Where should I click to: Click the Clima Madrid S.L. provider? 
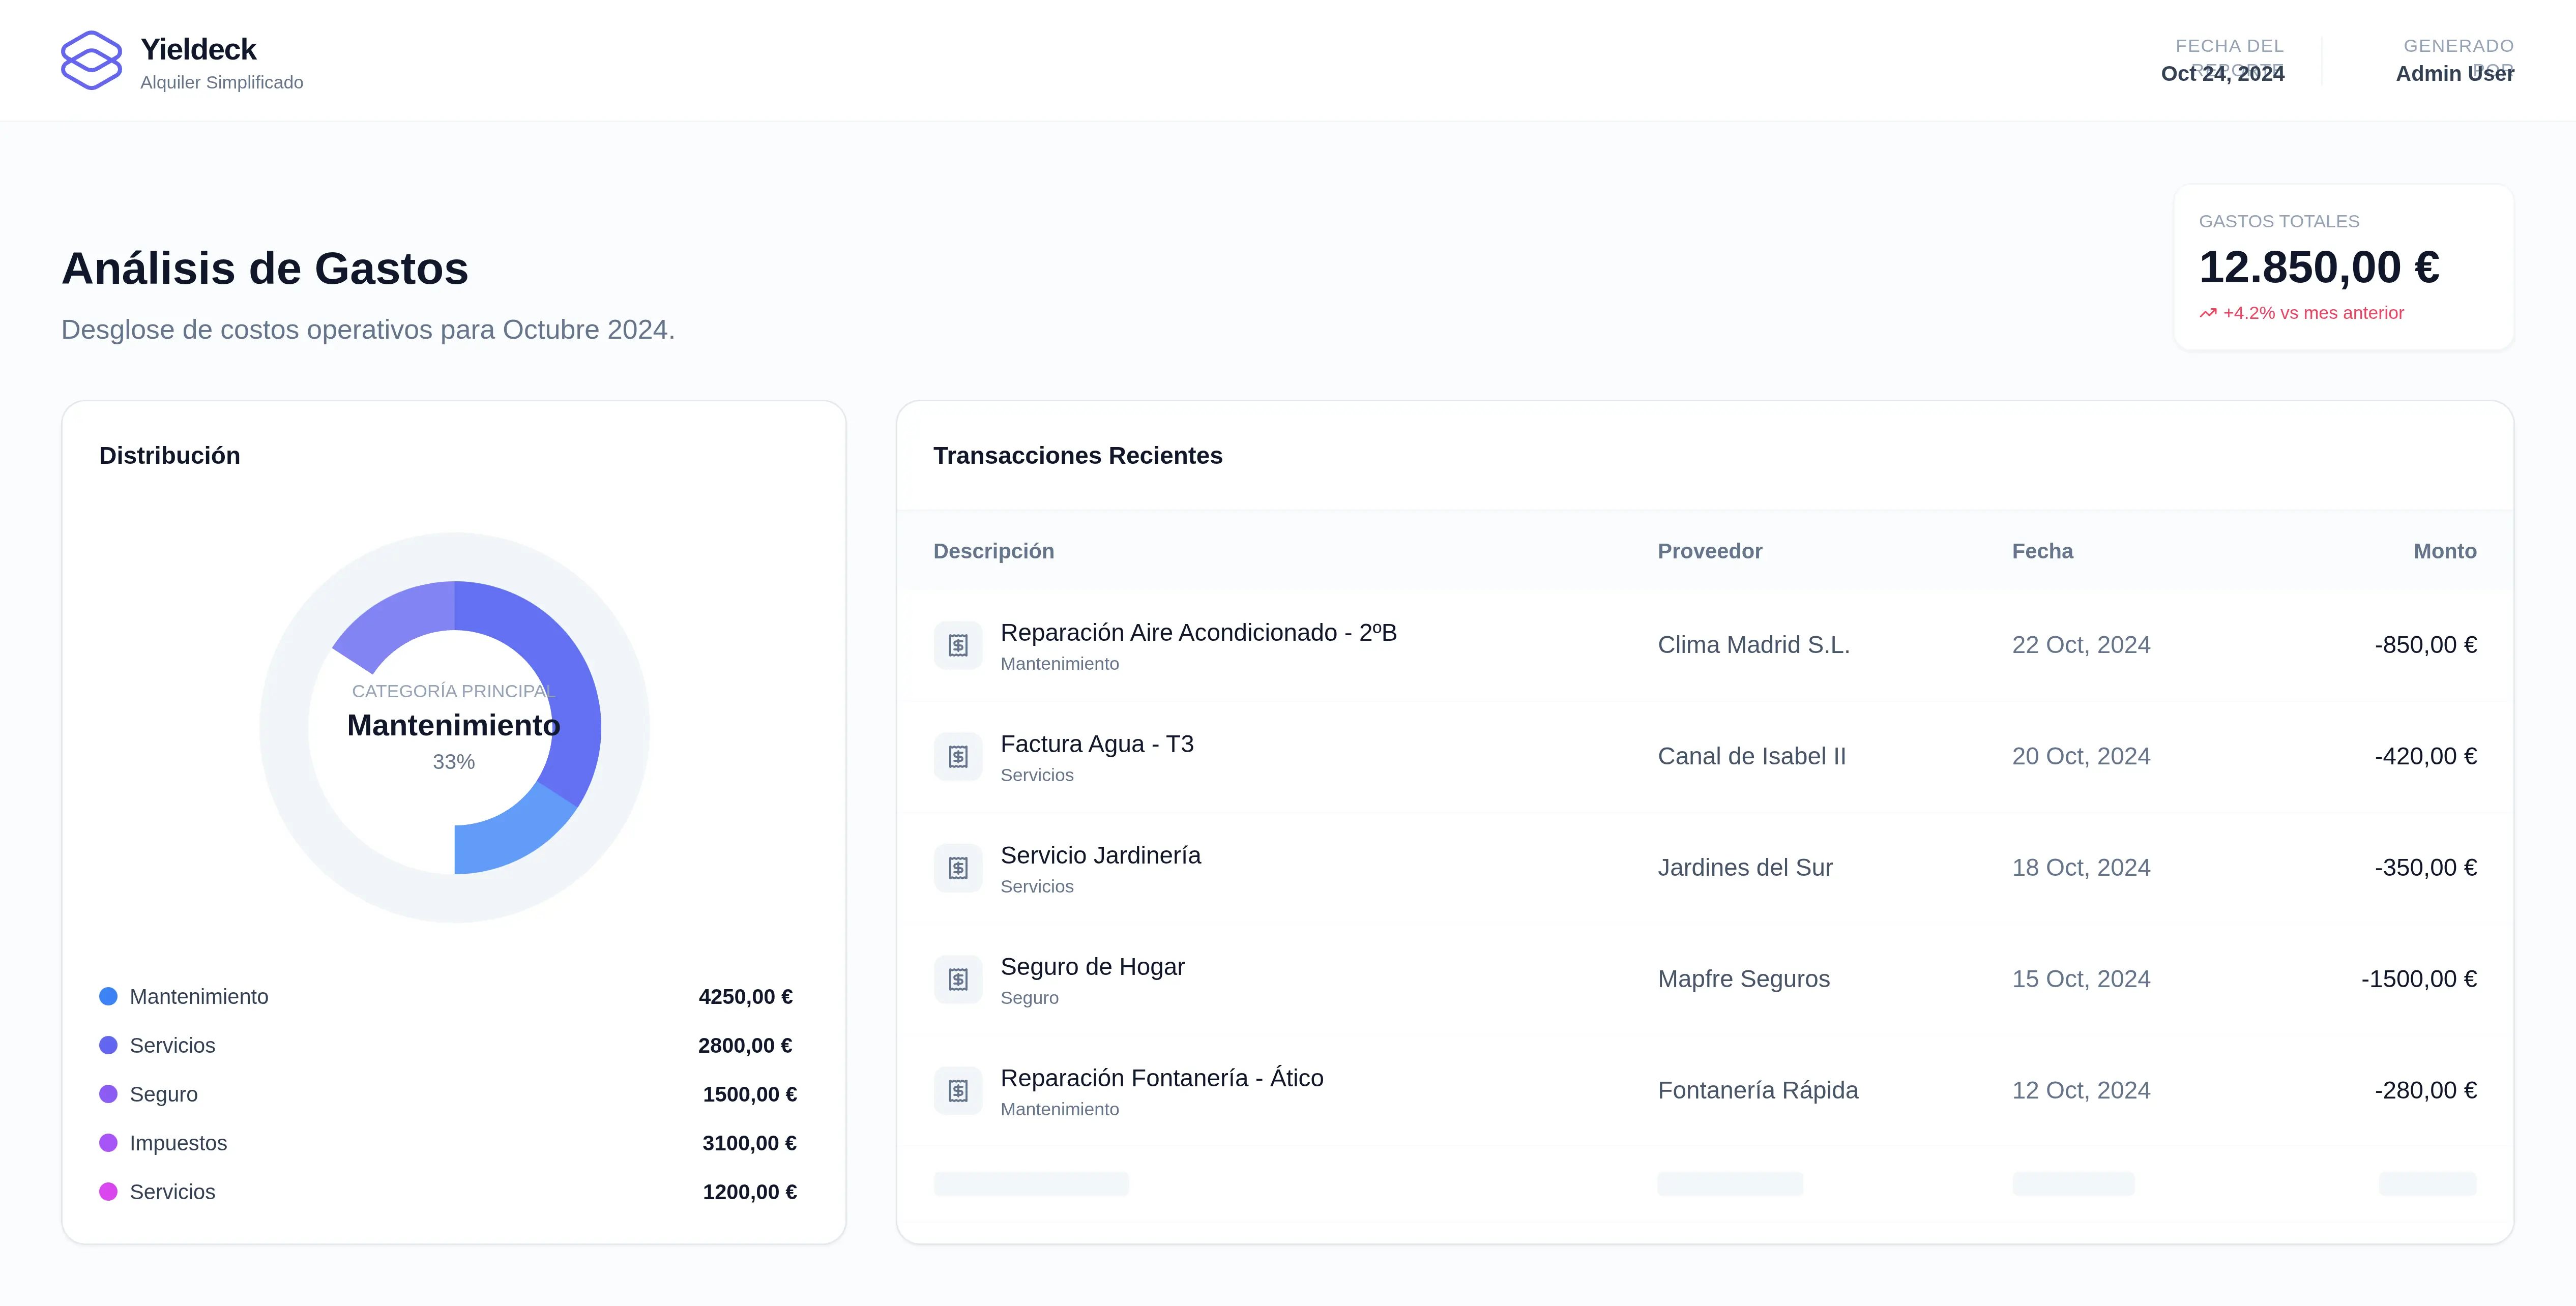click(x=1753, y=645)
